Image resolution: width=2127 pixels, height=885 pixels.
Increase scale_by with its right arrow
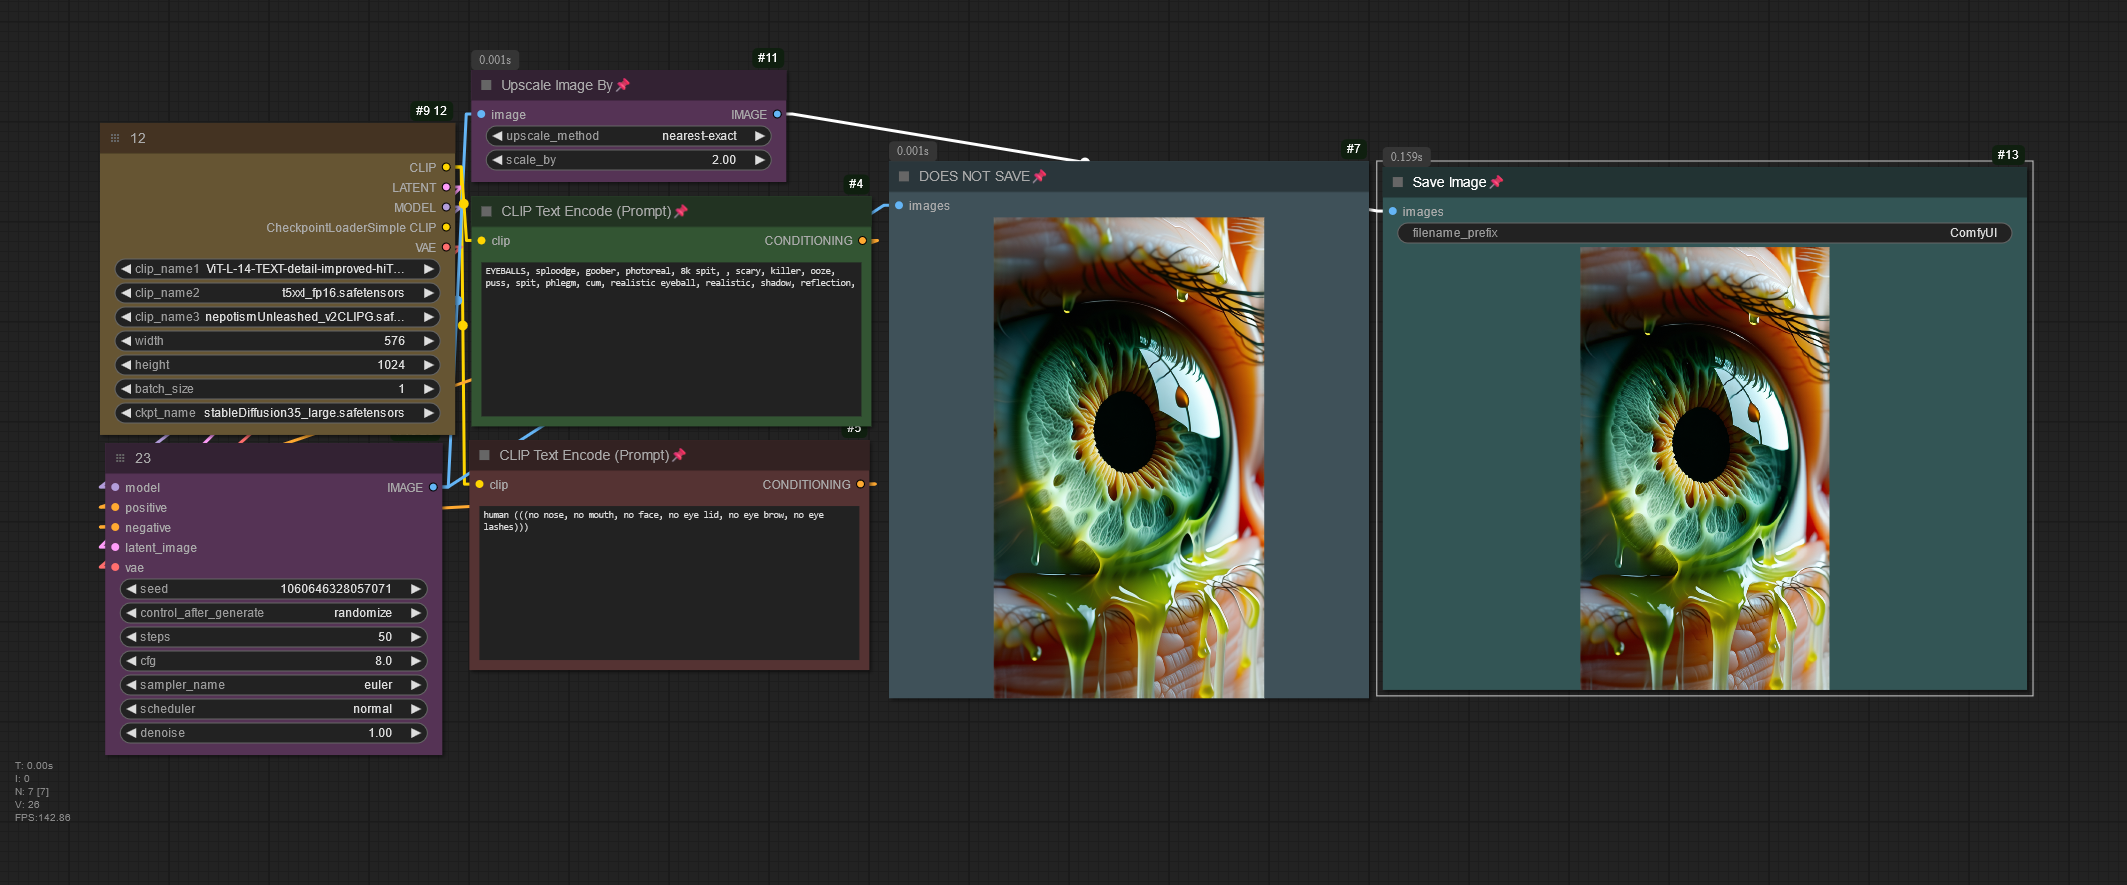click(760, 160)
